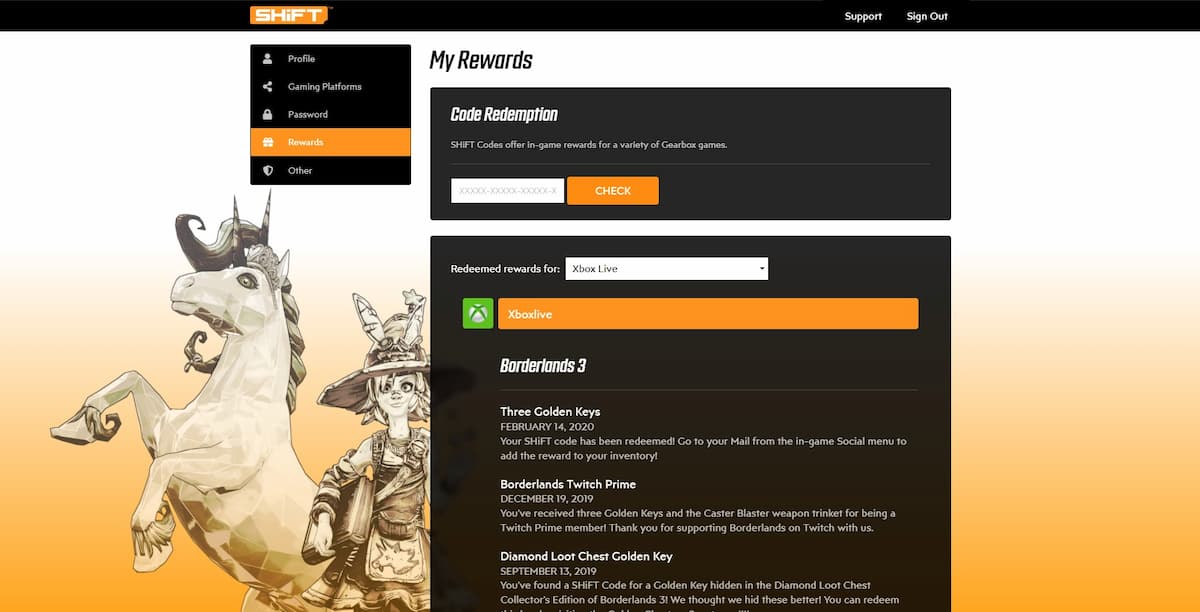Viewport: 1200px width, 612px height.
Task: Open the Xbox Live platform dropdown
Action: [x=666, y=269]
